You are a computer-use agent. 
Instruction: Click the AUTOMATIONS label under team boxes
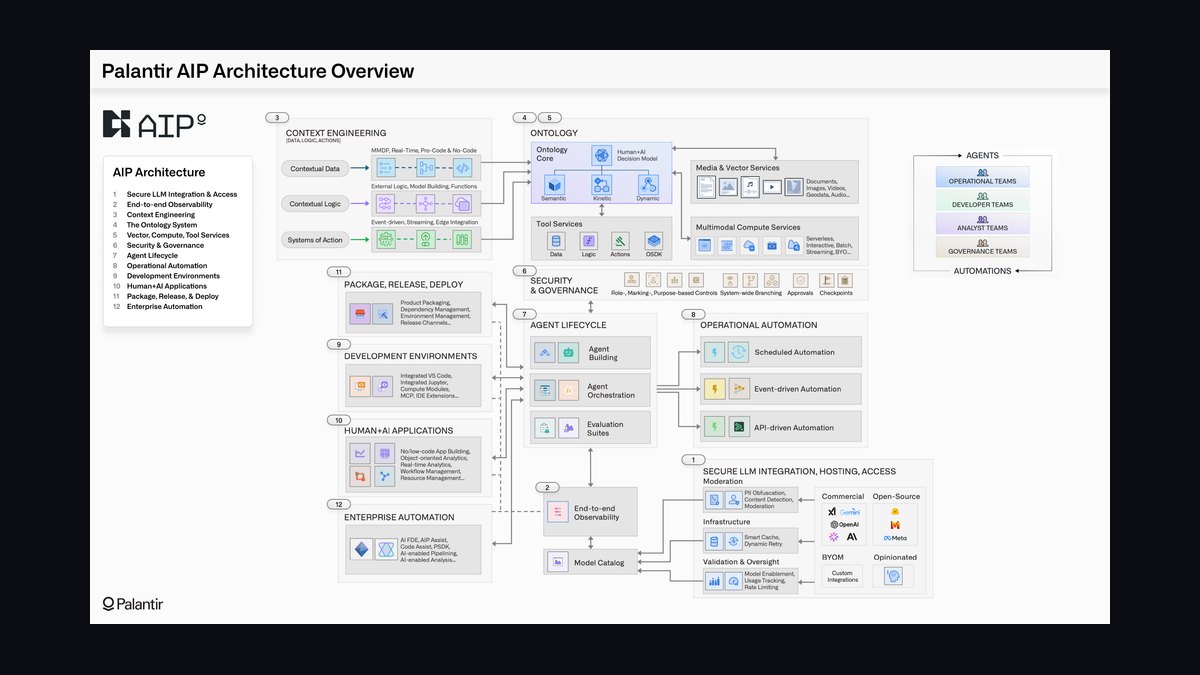tap(982, 271)
